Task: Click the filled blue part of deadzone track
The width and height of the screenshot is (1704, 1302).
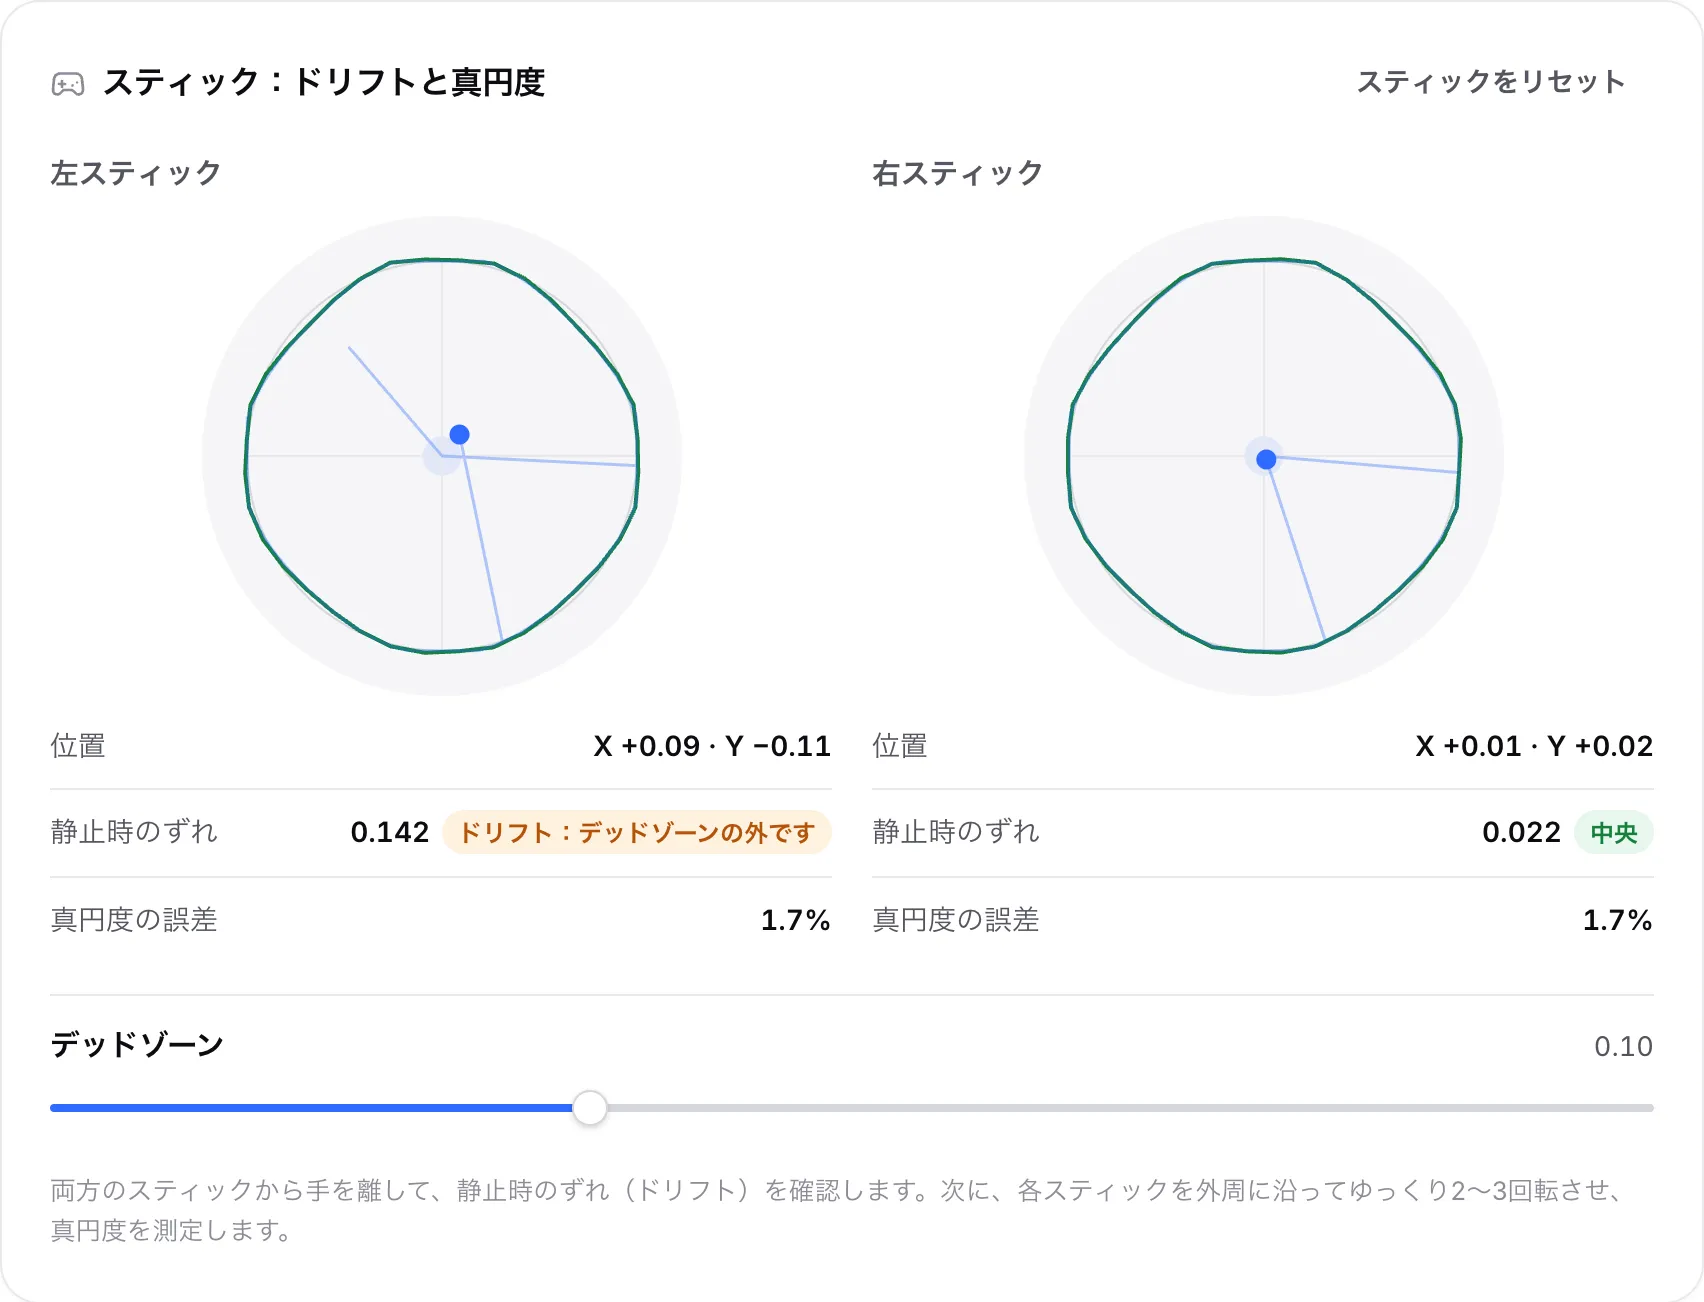Action: tap(311, 1108)
